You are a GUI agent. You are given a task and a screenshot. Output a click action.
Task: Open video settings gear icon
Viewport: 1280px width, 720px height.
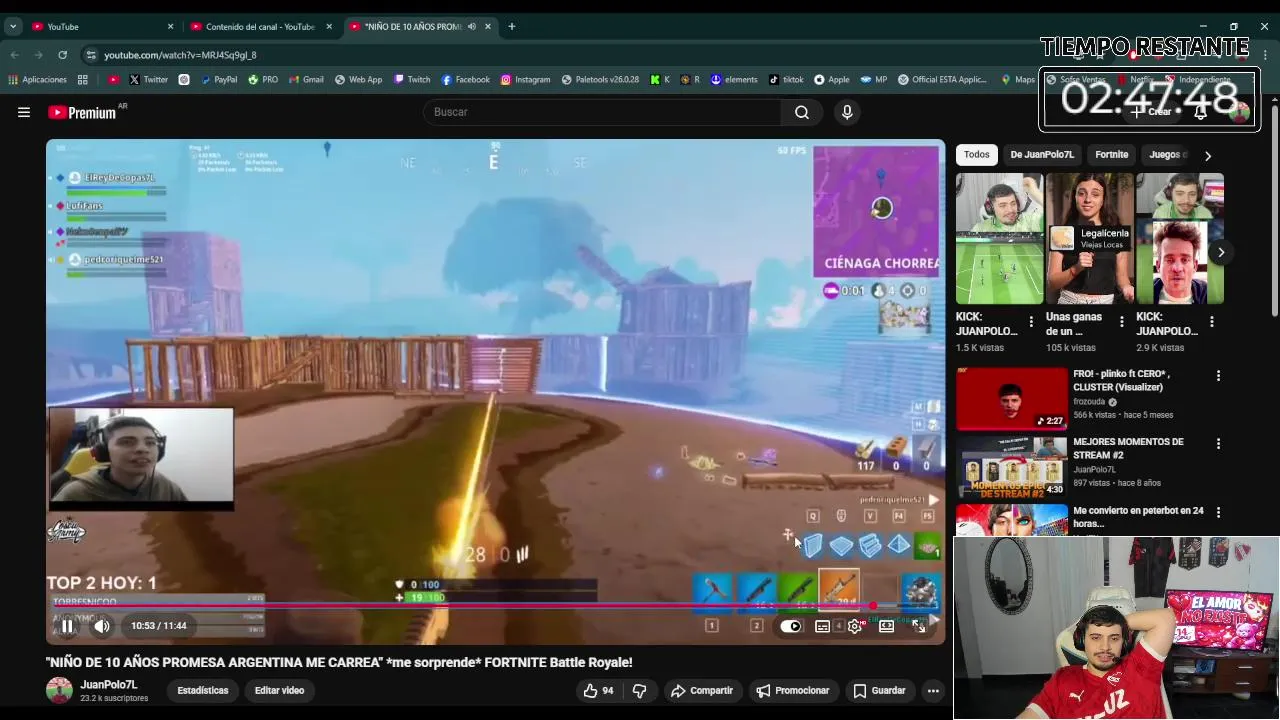coord(855,626)
